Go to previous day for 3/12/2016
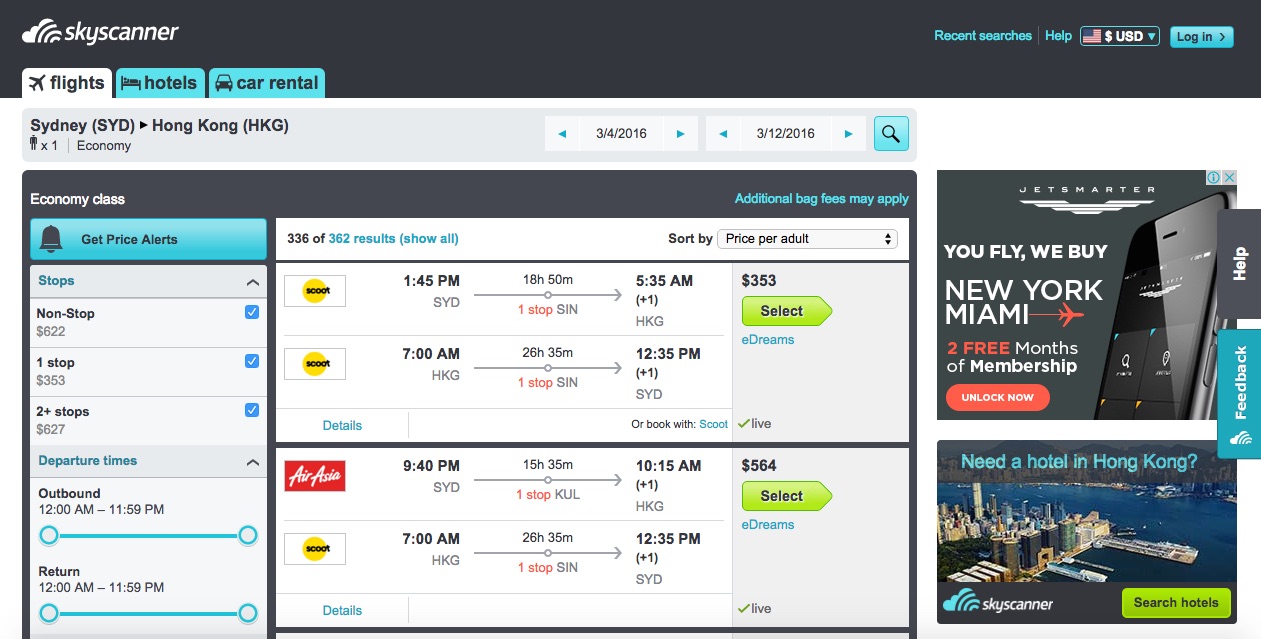 tap(723, 134)
